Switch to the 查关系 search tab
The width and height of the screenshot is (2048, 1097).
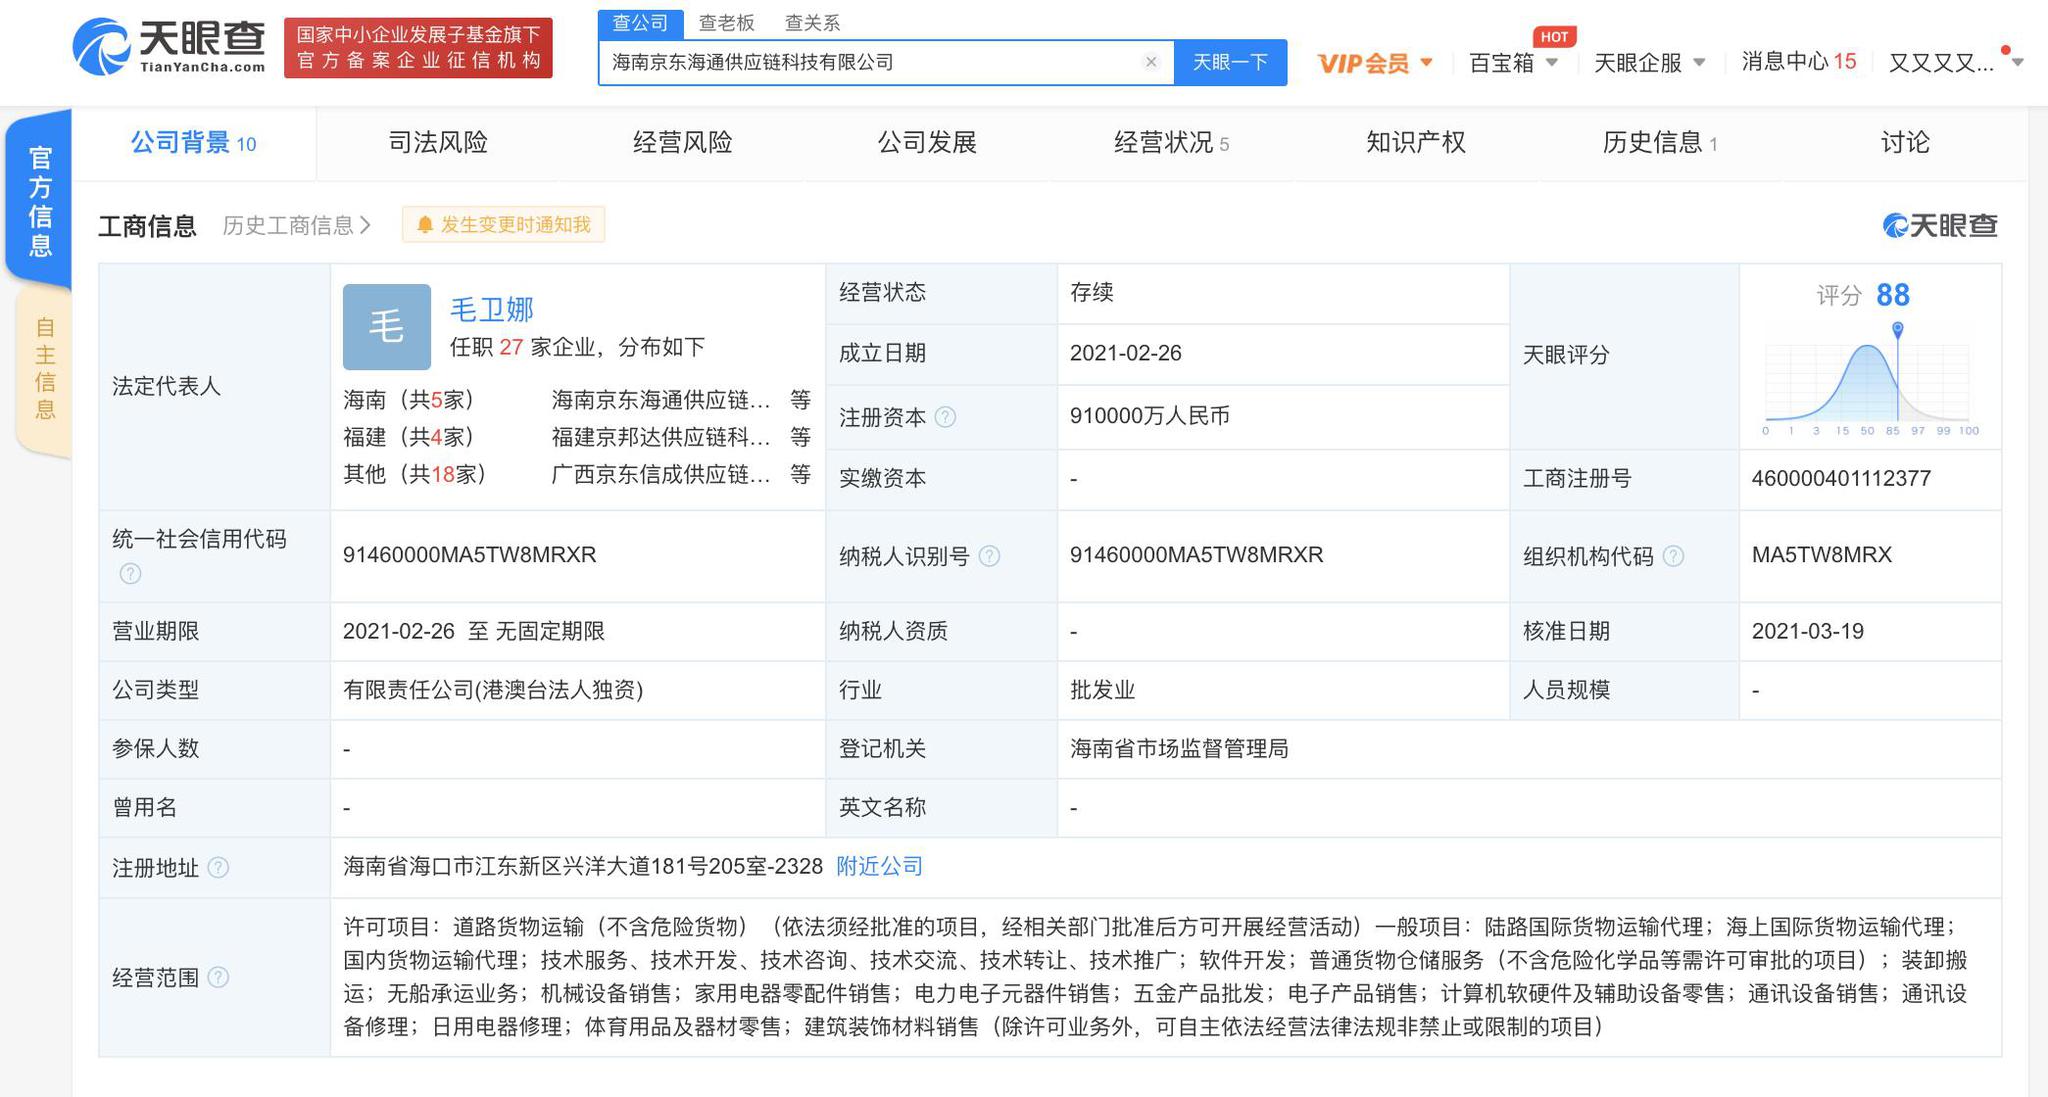[812, 23]
